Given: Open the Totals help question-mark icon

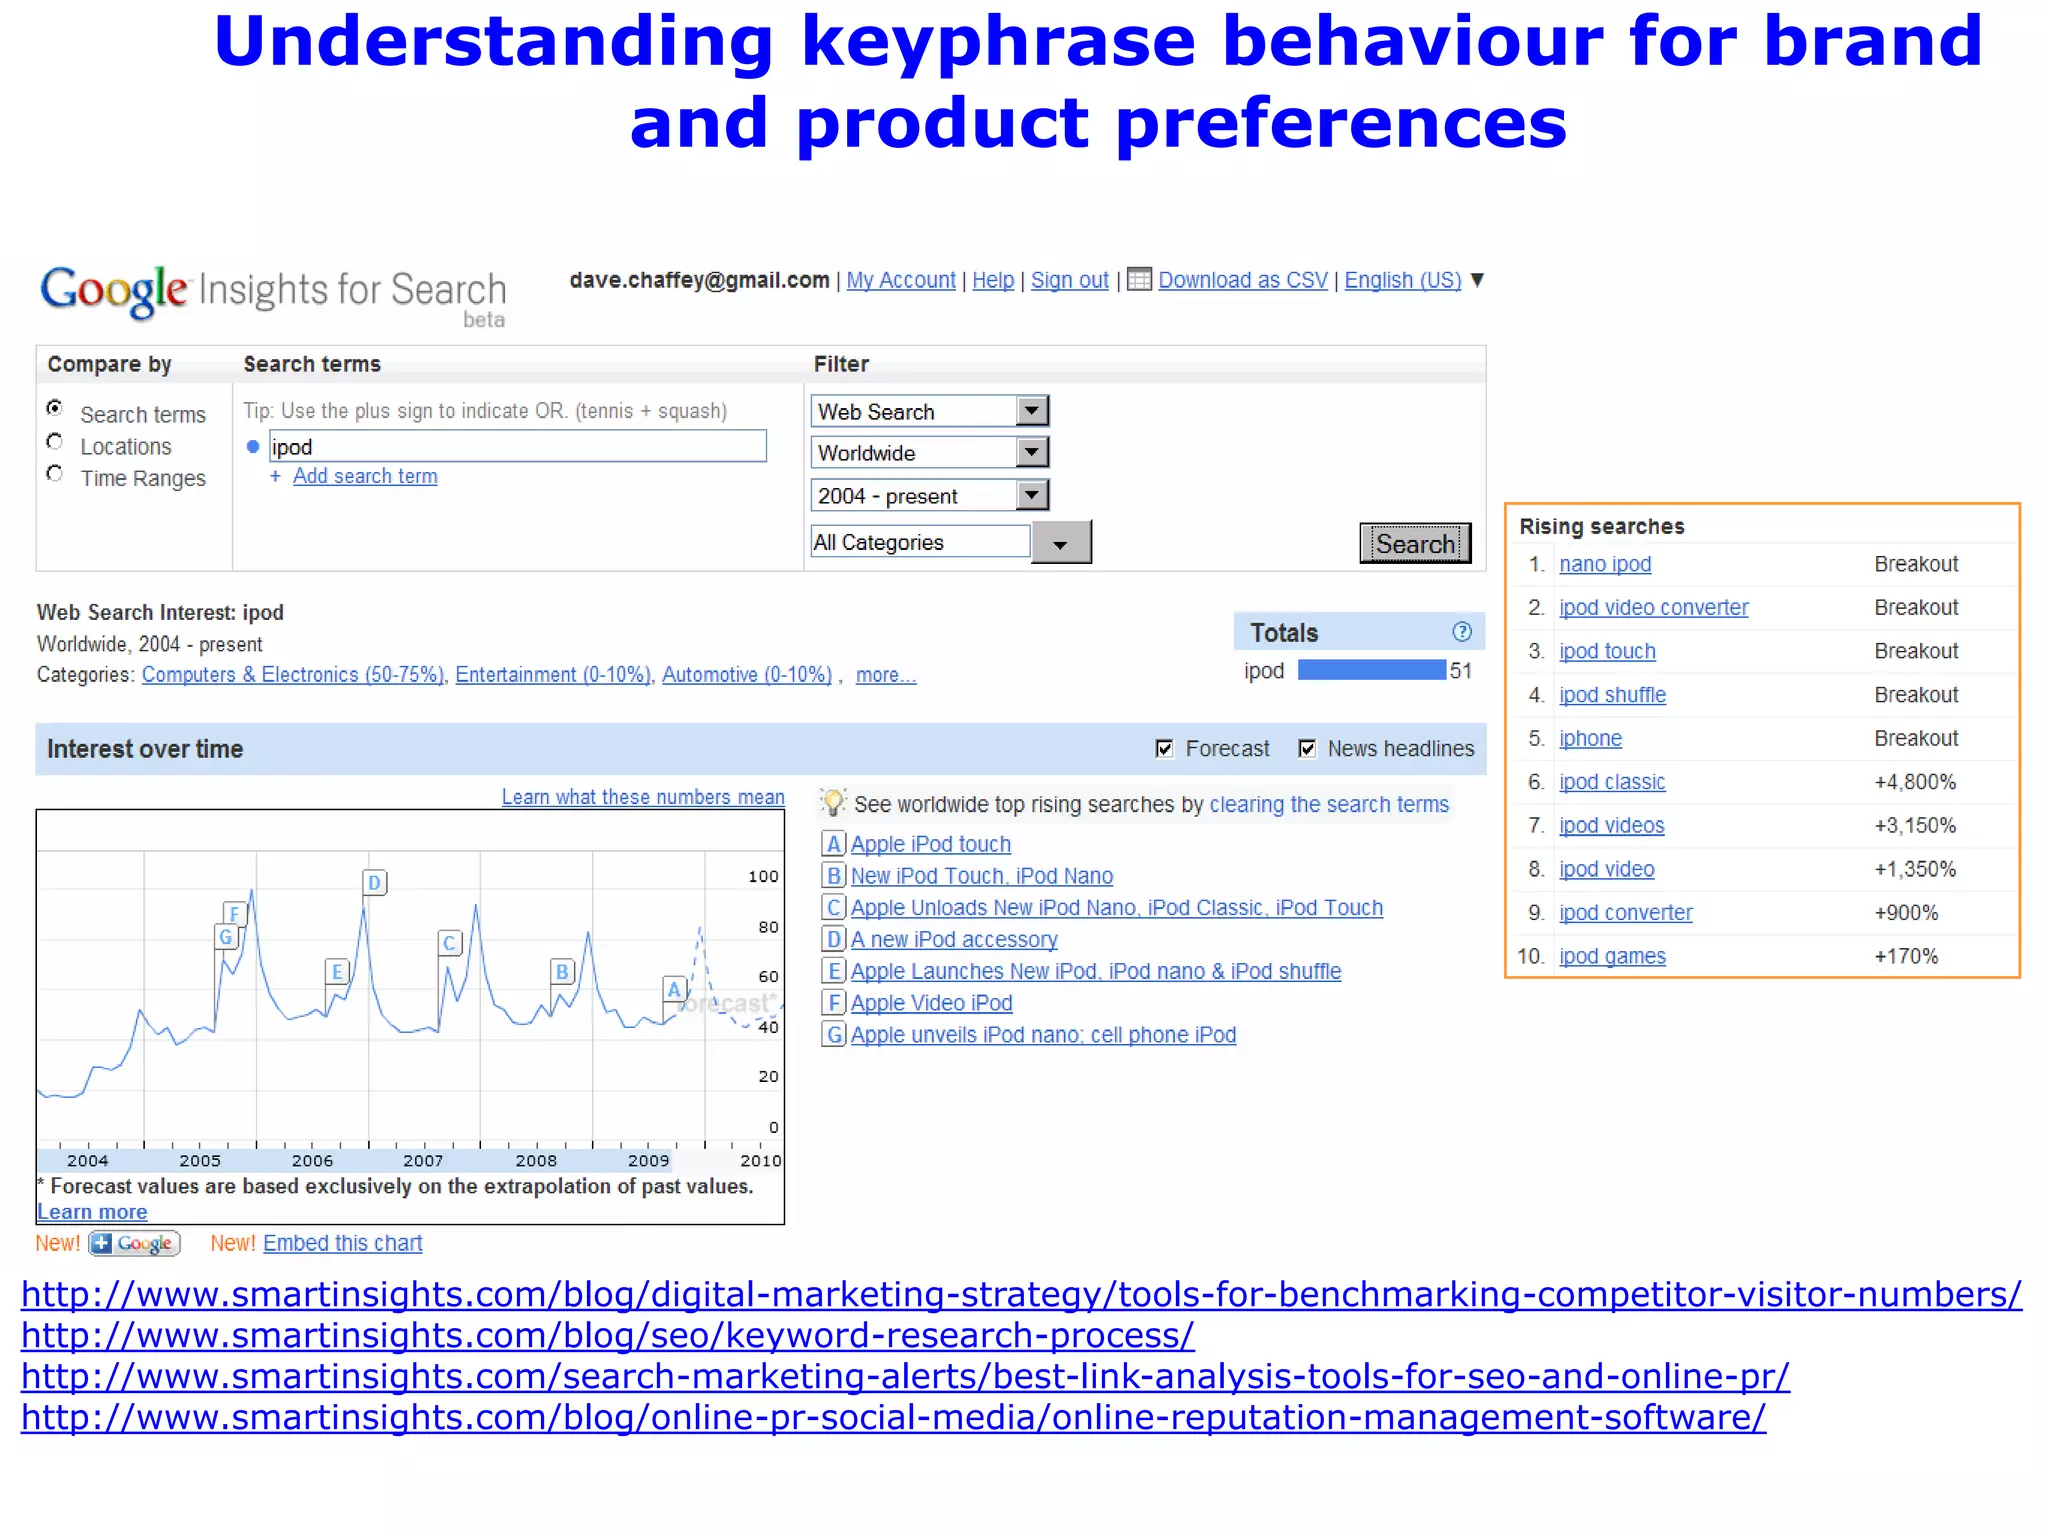Looking at the screenshot, I should [1461, 632].
